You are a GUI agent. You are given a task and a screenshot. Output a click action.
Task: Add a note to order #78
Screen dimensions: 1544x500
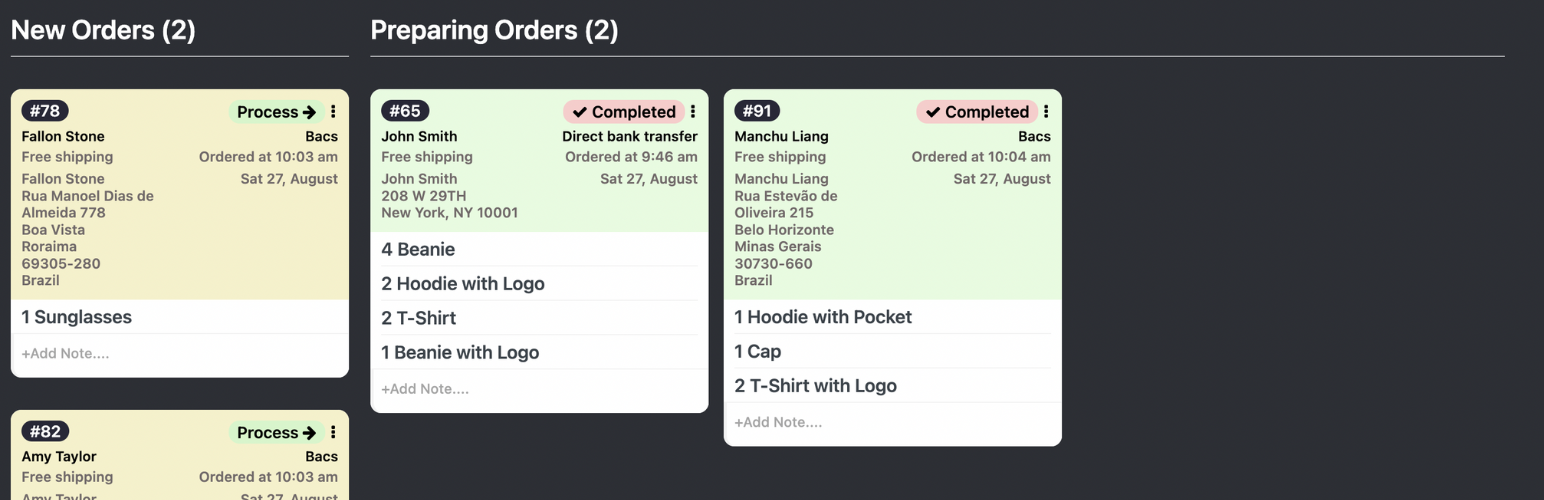pos(66,354)
